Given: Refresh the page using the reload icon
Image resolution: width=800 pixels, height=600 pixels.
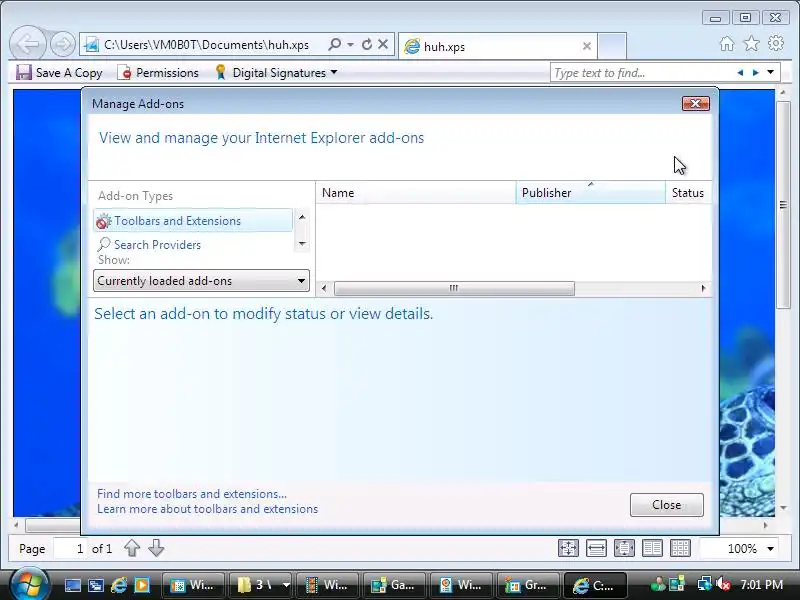Looking at the screenshot, I should (366, 44).
